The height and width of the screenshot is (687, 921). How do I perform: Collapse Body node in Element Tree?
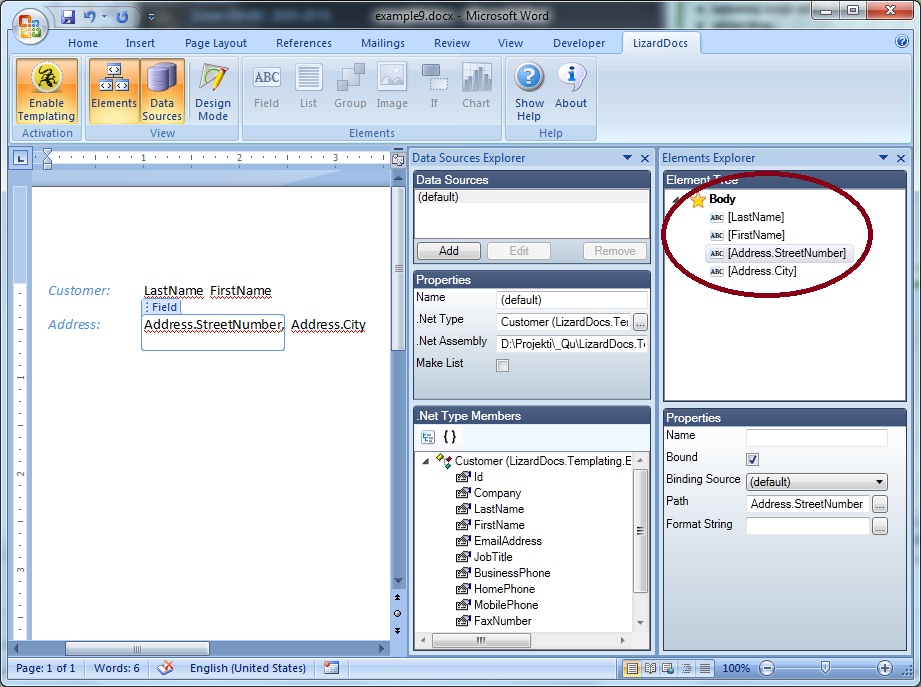click(x=677, y=200)
